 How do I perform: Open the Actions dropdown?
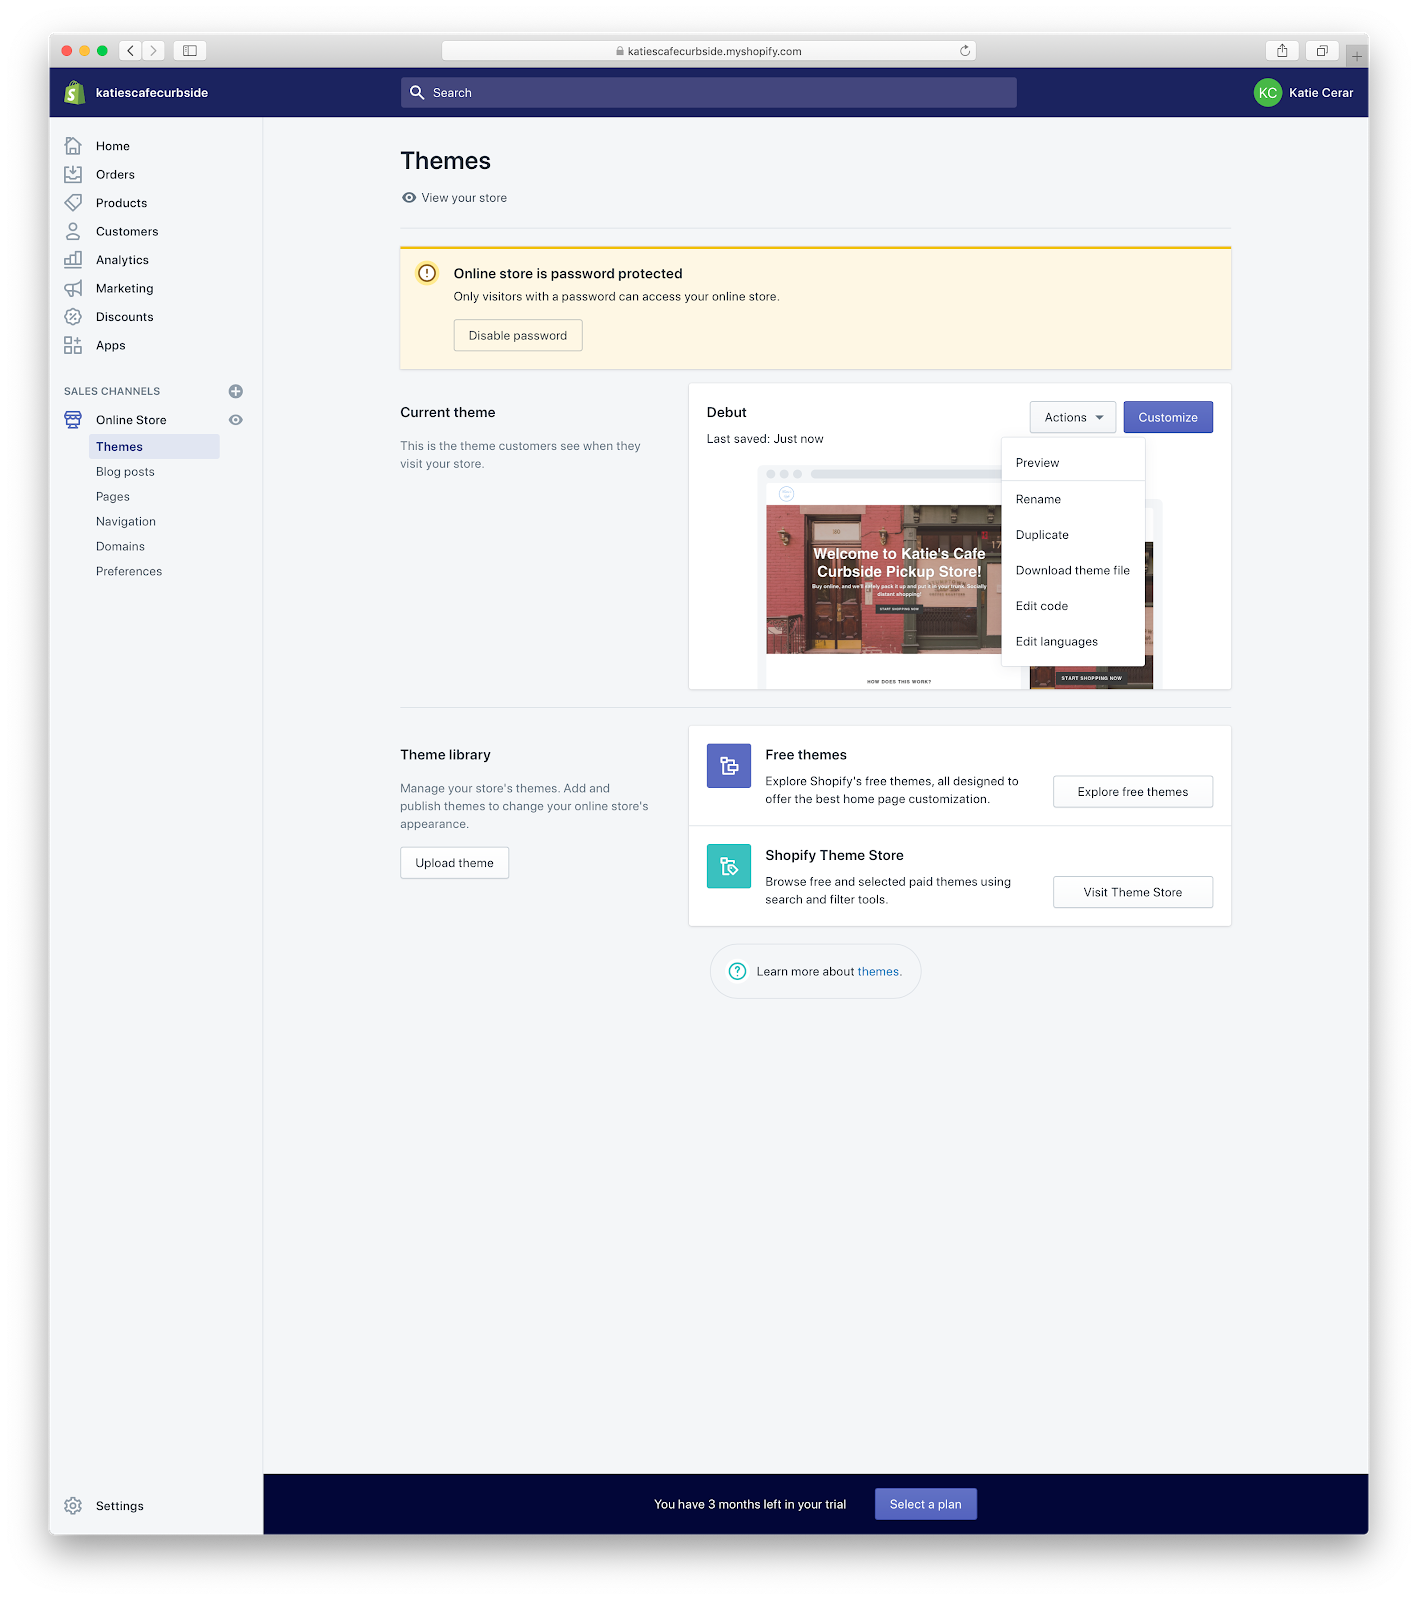point(1073,417)
